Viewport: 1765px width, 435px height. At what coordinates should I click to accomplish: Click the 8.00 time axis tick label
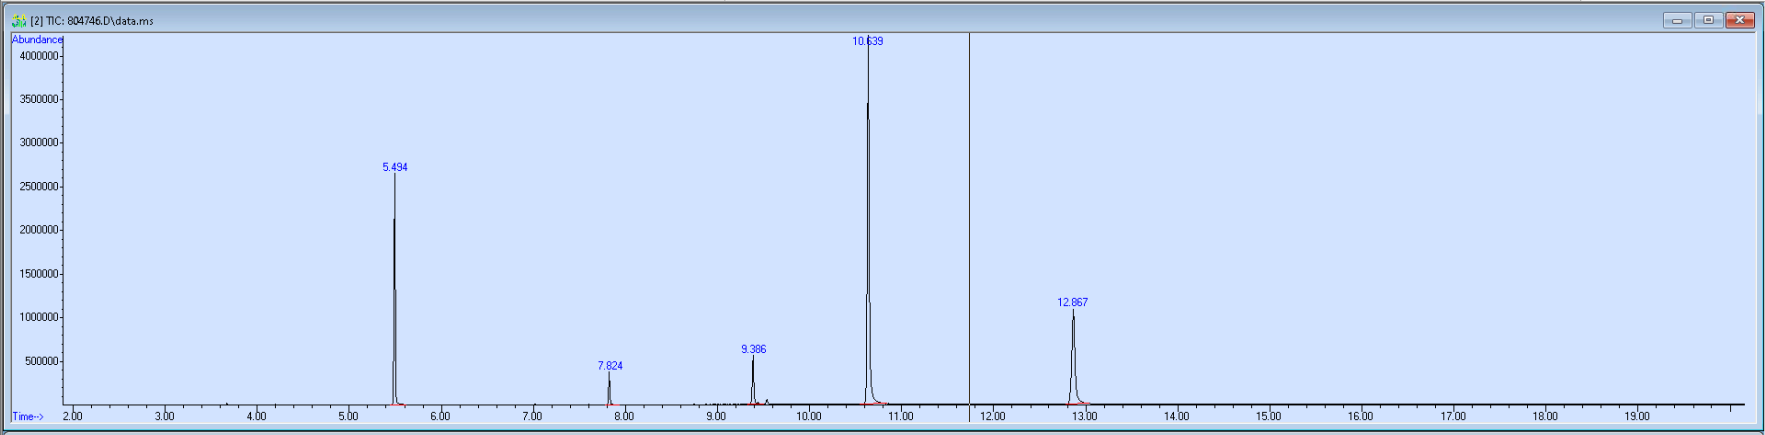624,416
